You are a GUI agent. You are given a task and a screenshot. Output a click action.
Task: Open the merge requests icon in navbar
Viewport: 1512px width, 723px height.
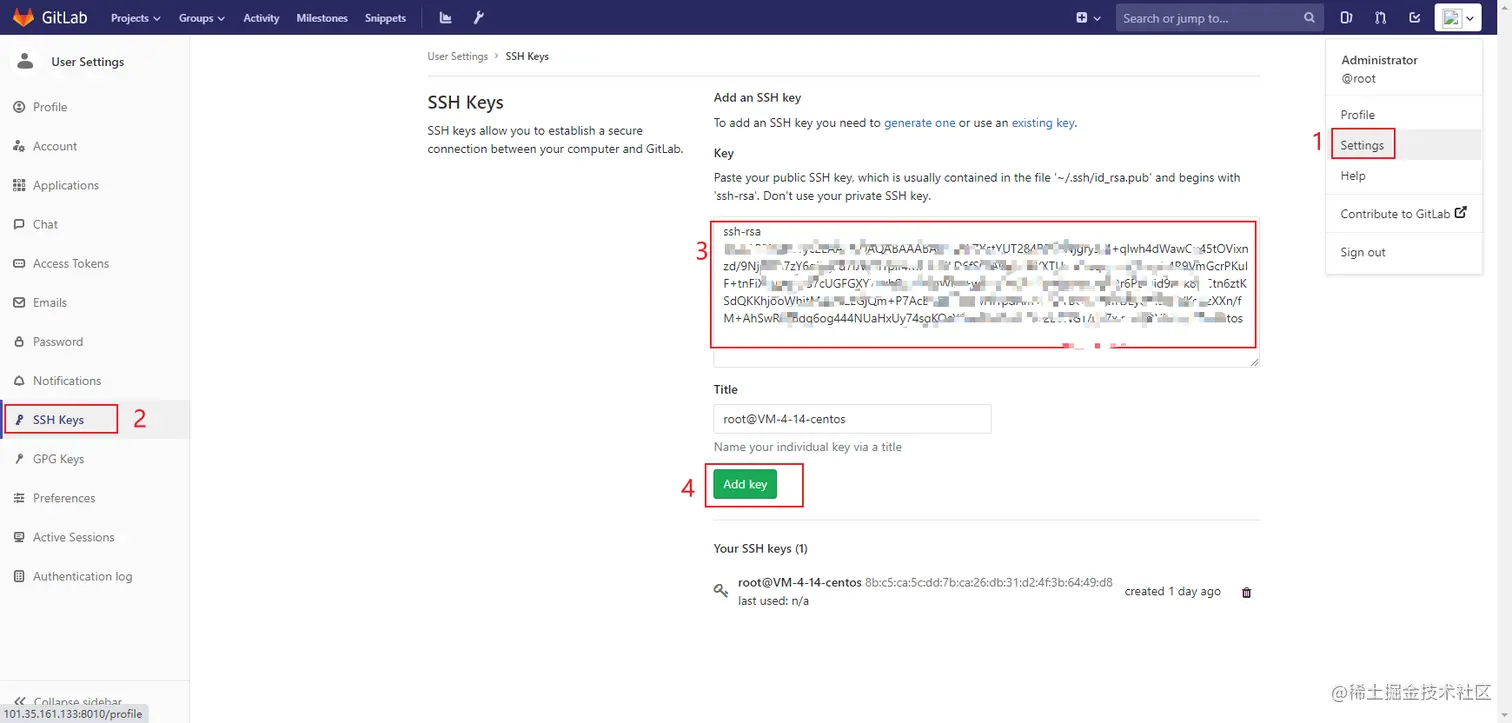1380,18
